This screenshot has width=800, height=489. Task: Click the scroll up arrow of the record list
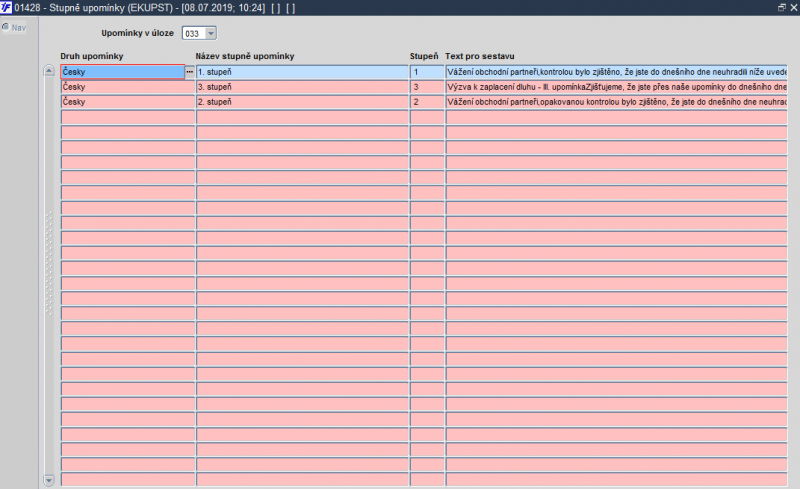click(x=49, y=71)
